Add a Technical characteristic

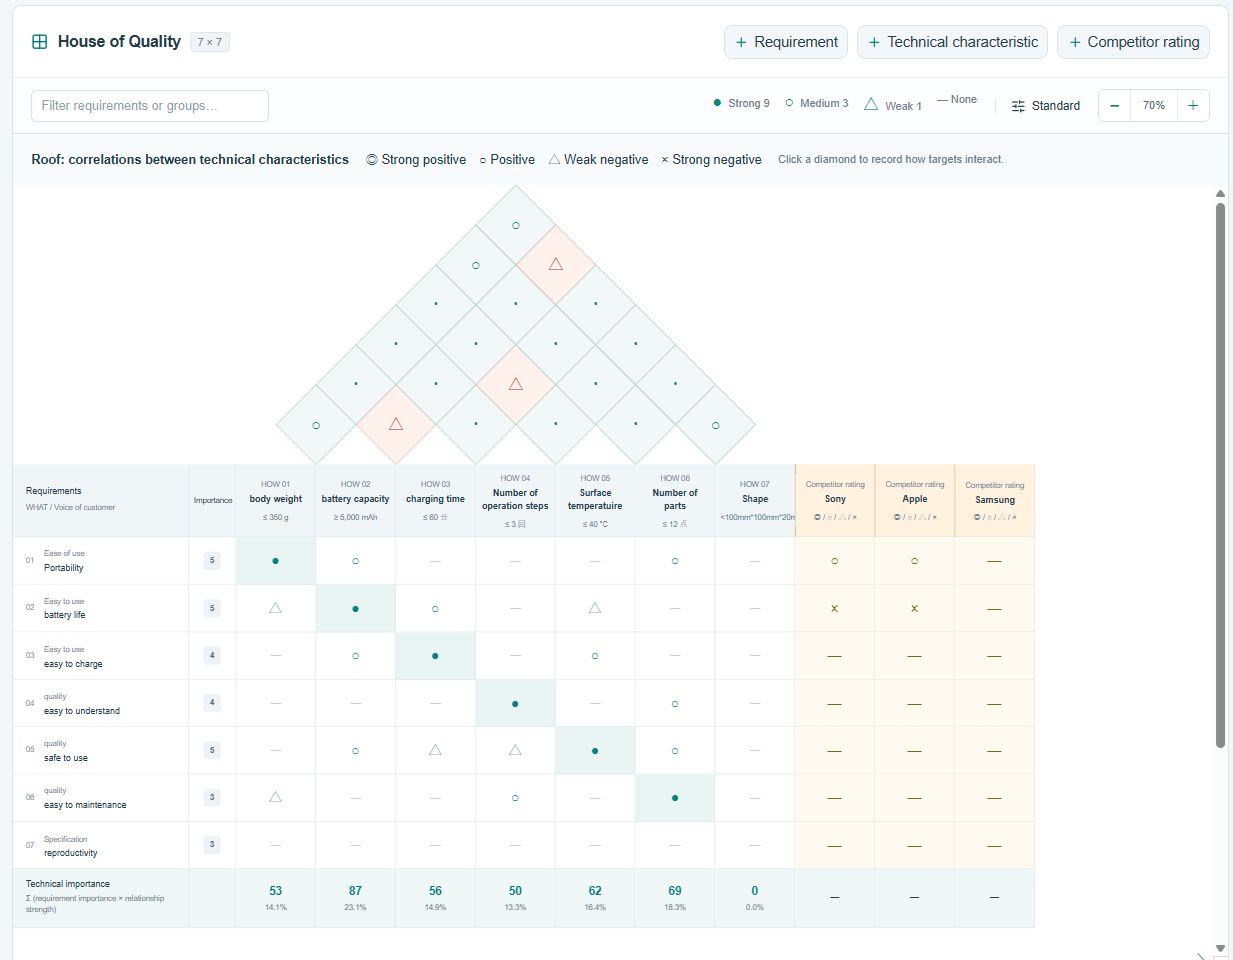pos(953,42)
